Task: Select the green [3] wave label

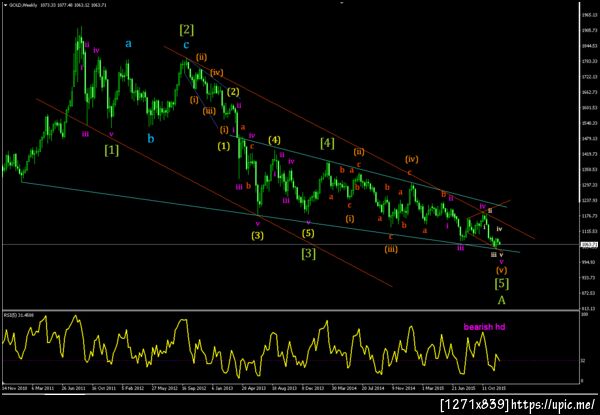Action: click(x=308, y=253)
